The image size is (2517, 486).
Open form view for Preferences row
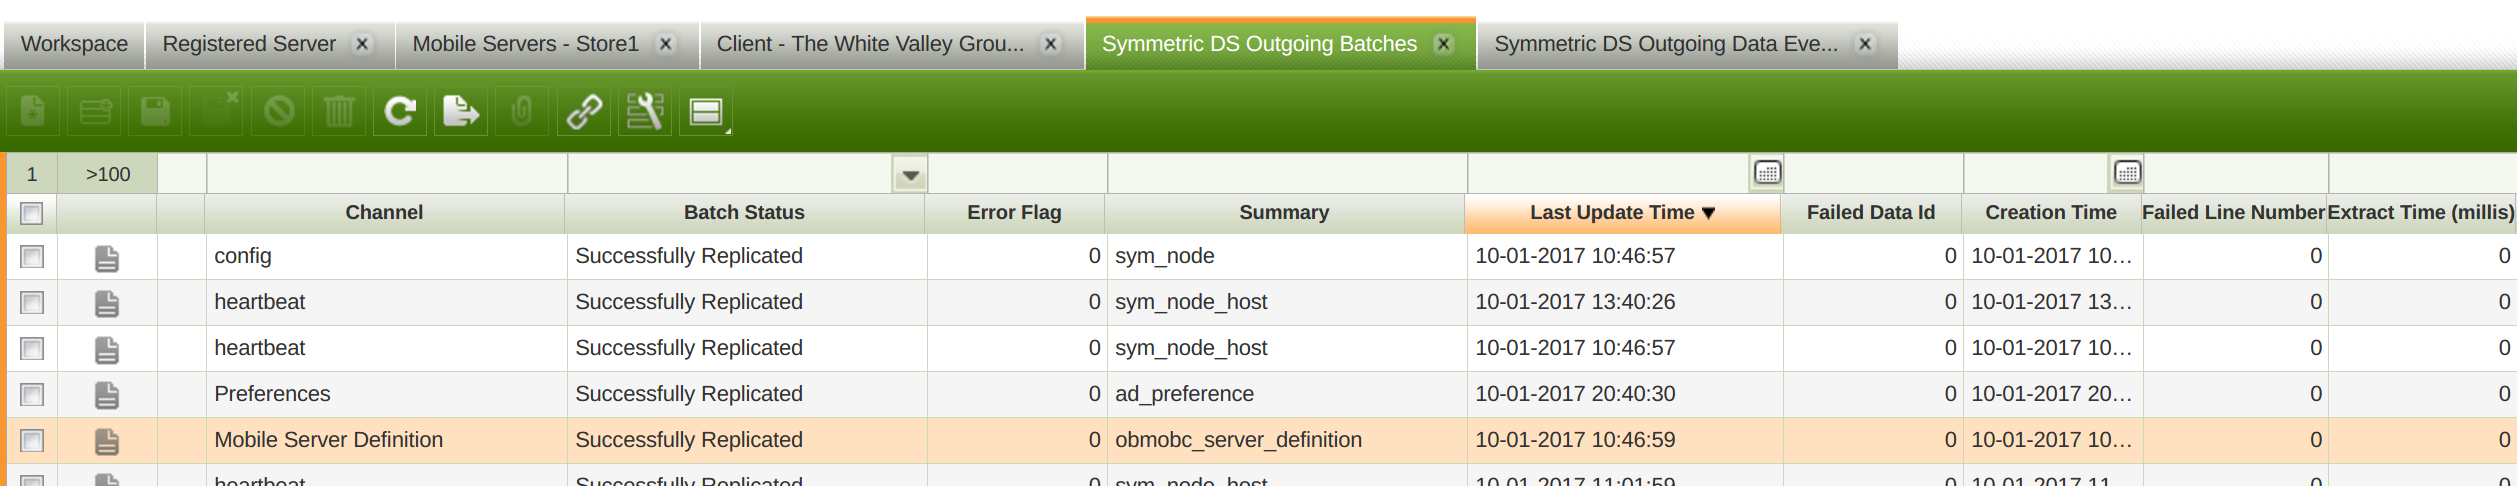(x=107, y=396)
